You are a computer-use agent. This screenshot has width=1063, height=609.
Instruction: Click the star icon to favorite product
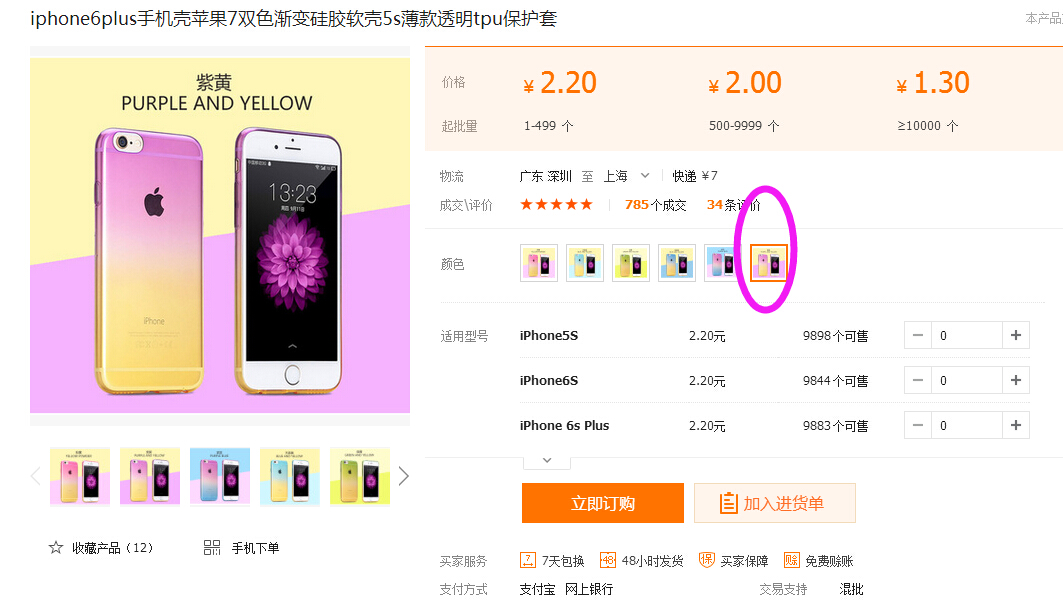56,547
